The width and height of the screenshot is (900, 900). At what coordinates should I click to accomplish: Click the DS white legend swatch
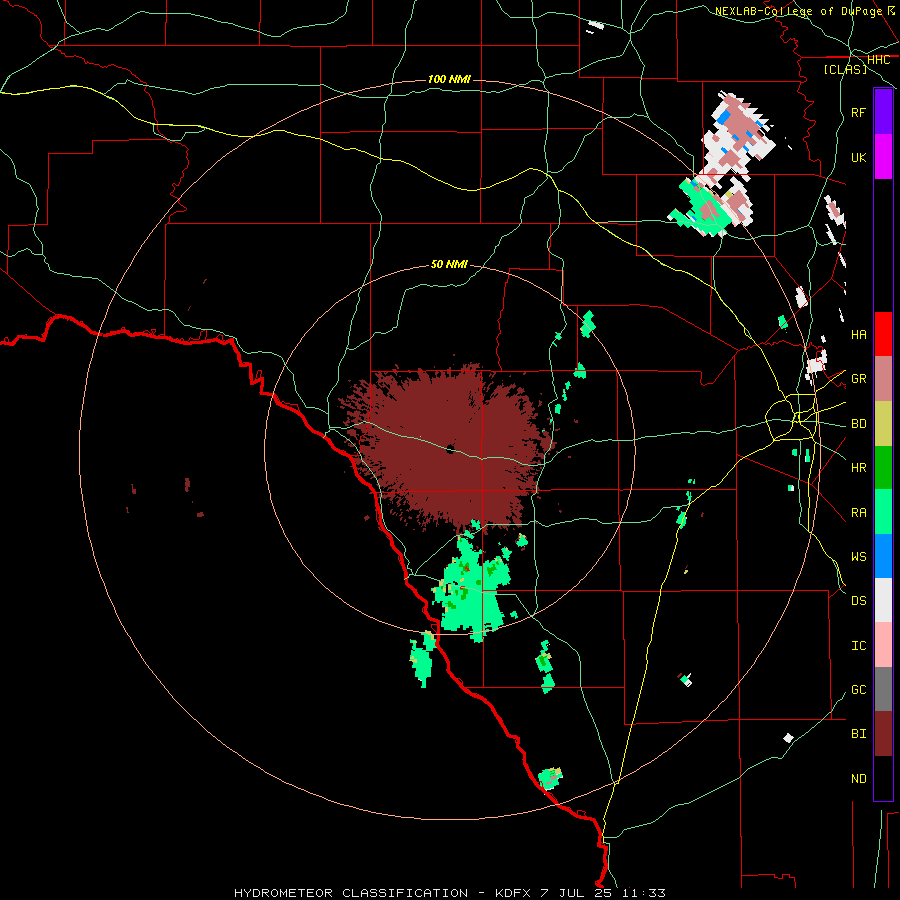coord(883,600)
